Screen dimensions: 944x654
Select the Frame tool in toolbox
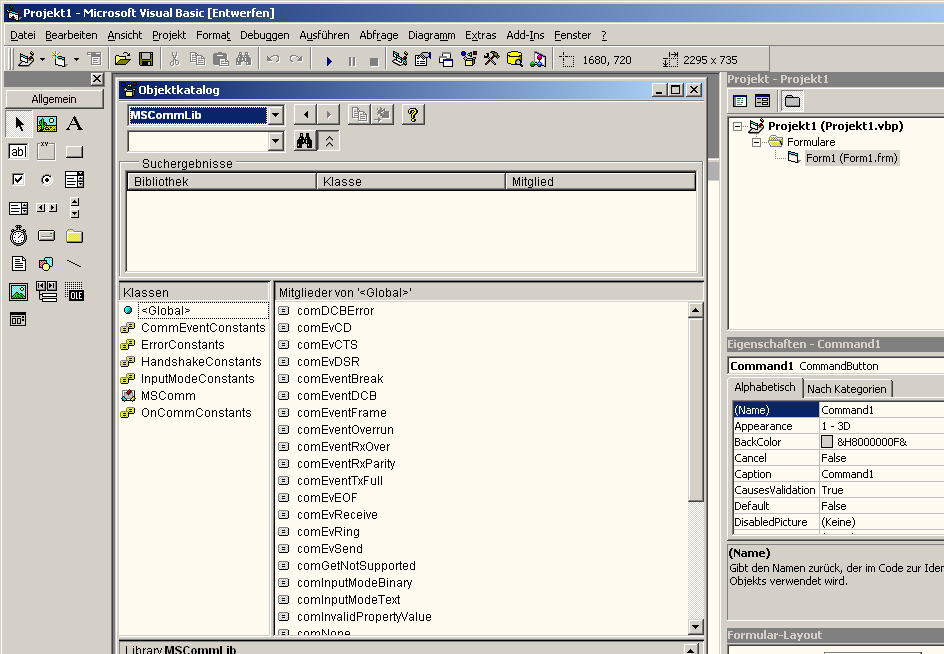pyautogui.click(x=46, y=151)
